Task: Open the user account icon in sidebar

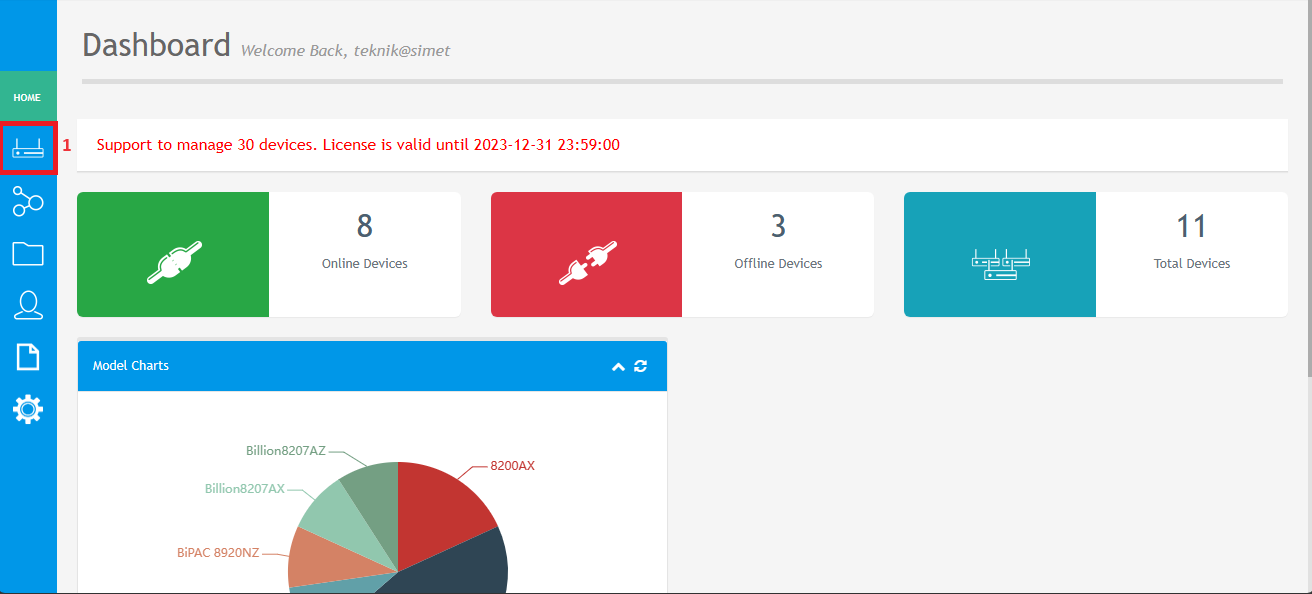Action: click(x=28, y=305)
